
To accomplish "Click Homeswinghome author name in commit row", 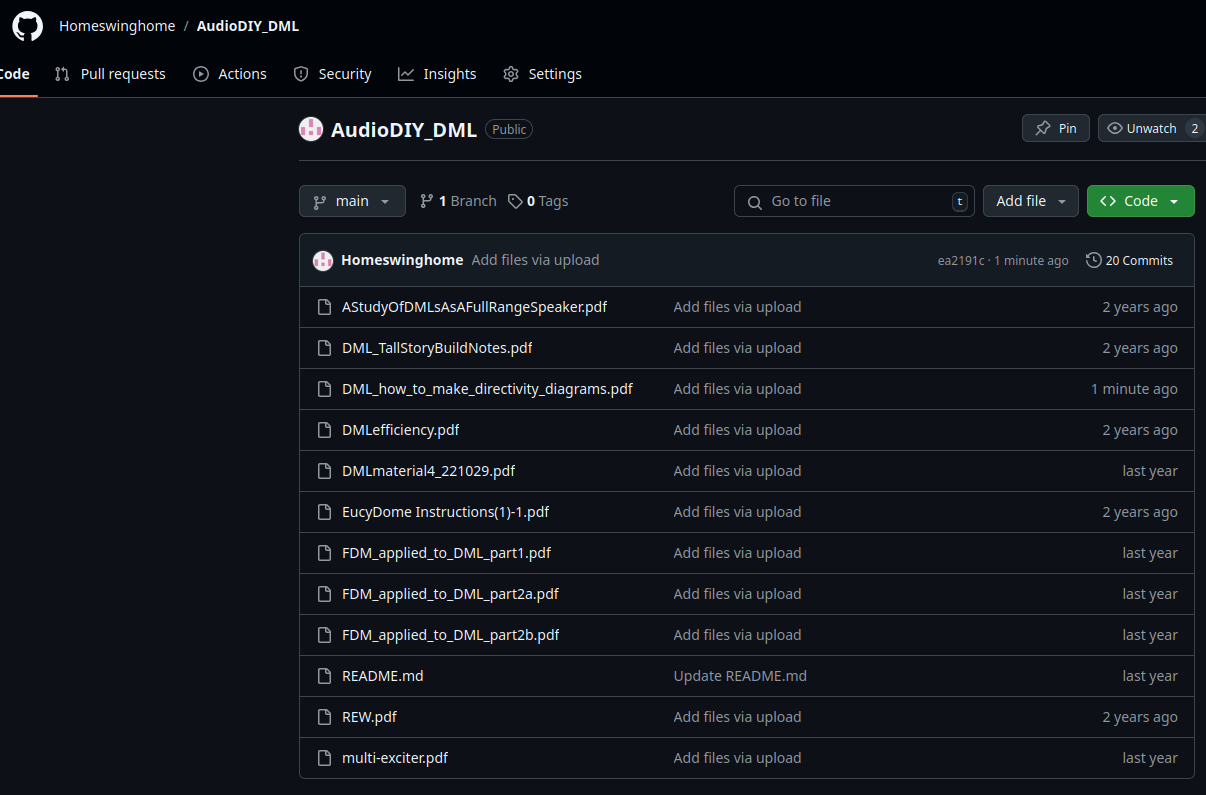I will pyautogui.click(x=402, y=260).
